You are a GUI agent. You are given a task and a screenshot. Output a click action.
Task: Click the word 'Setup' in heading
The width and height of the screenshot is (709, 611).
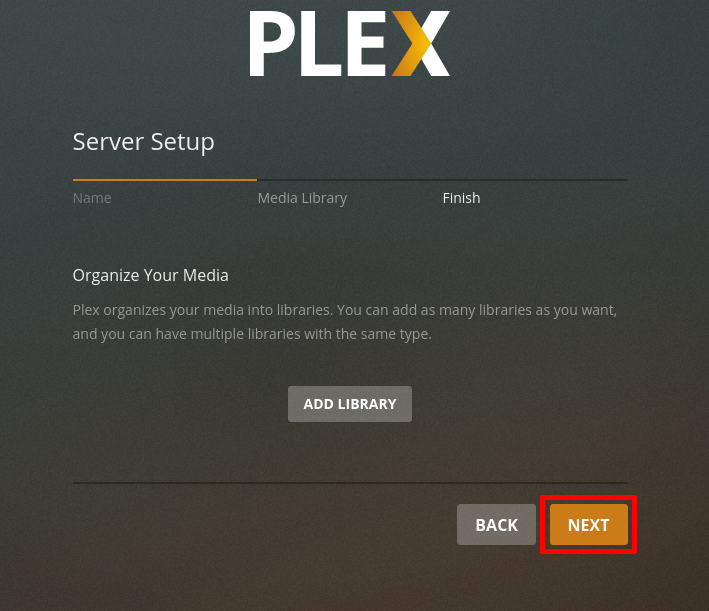click(x=183, y=143)
